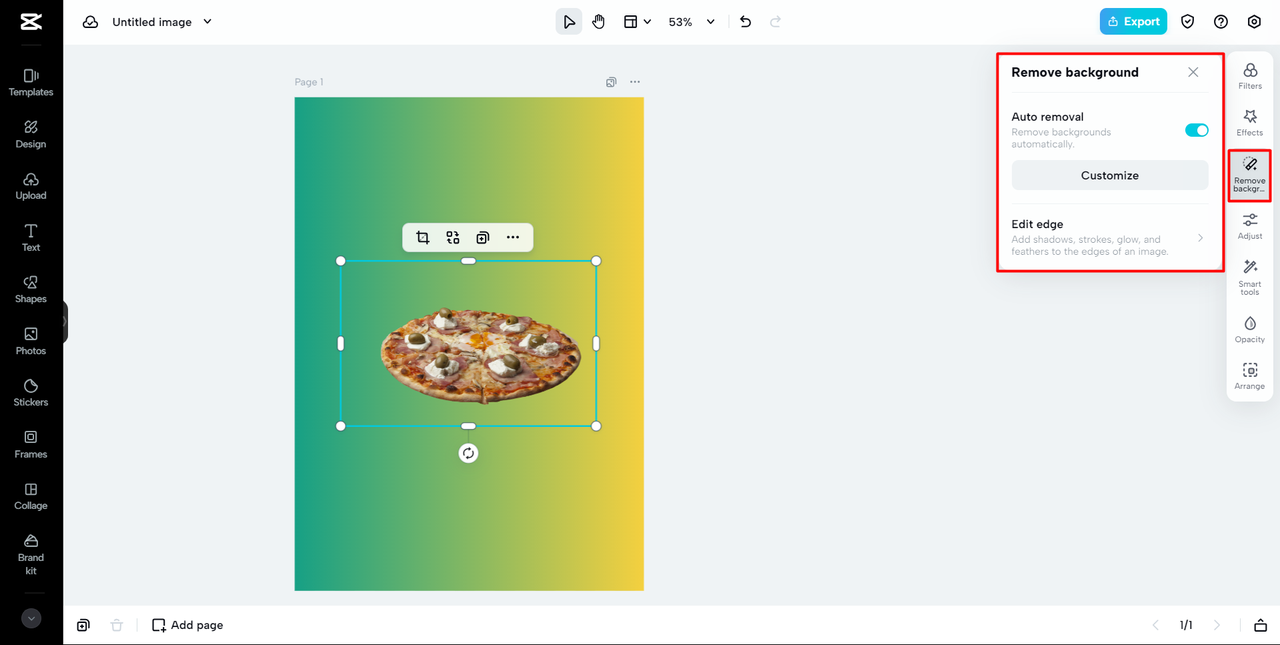The height and width of the screenshot is (645, 1280).
Task: Expand the Edit edge options
Action: 1110,238
